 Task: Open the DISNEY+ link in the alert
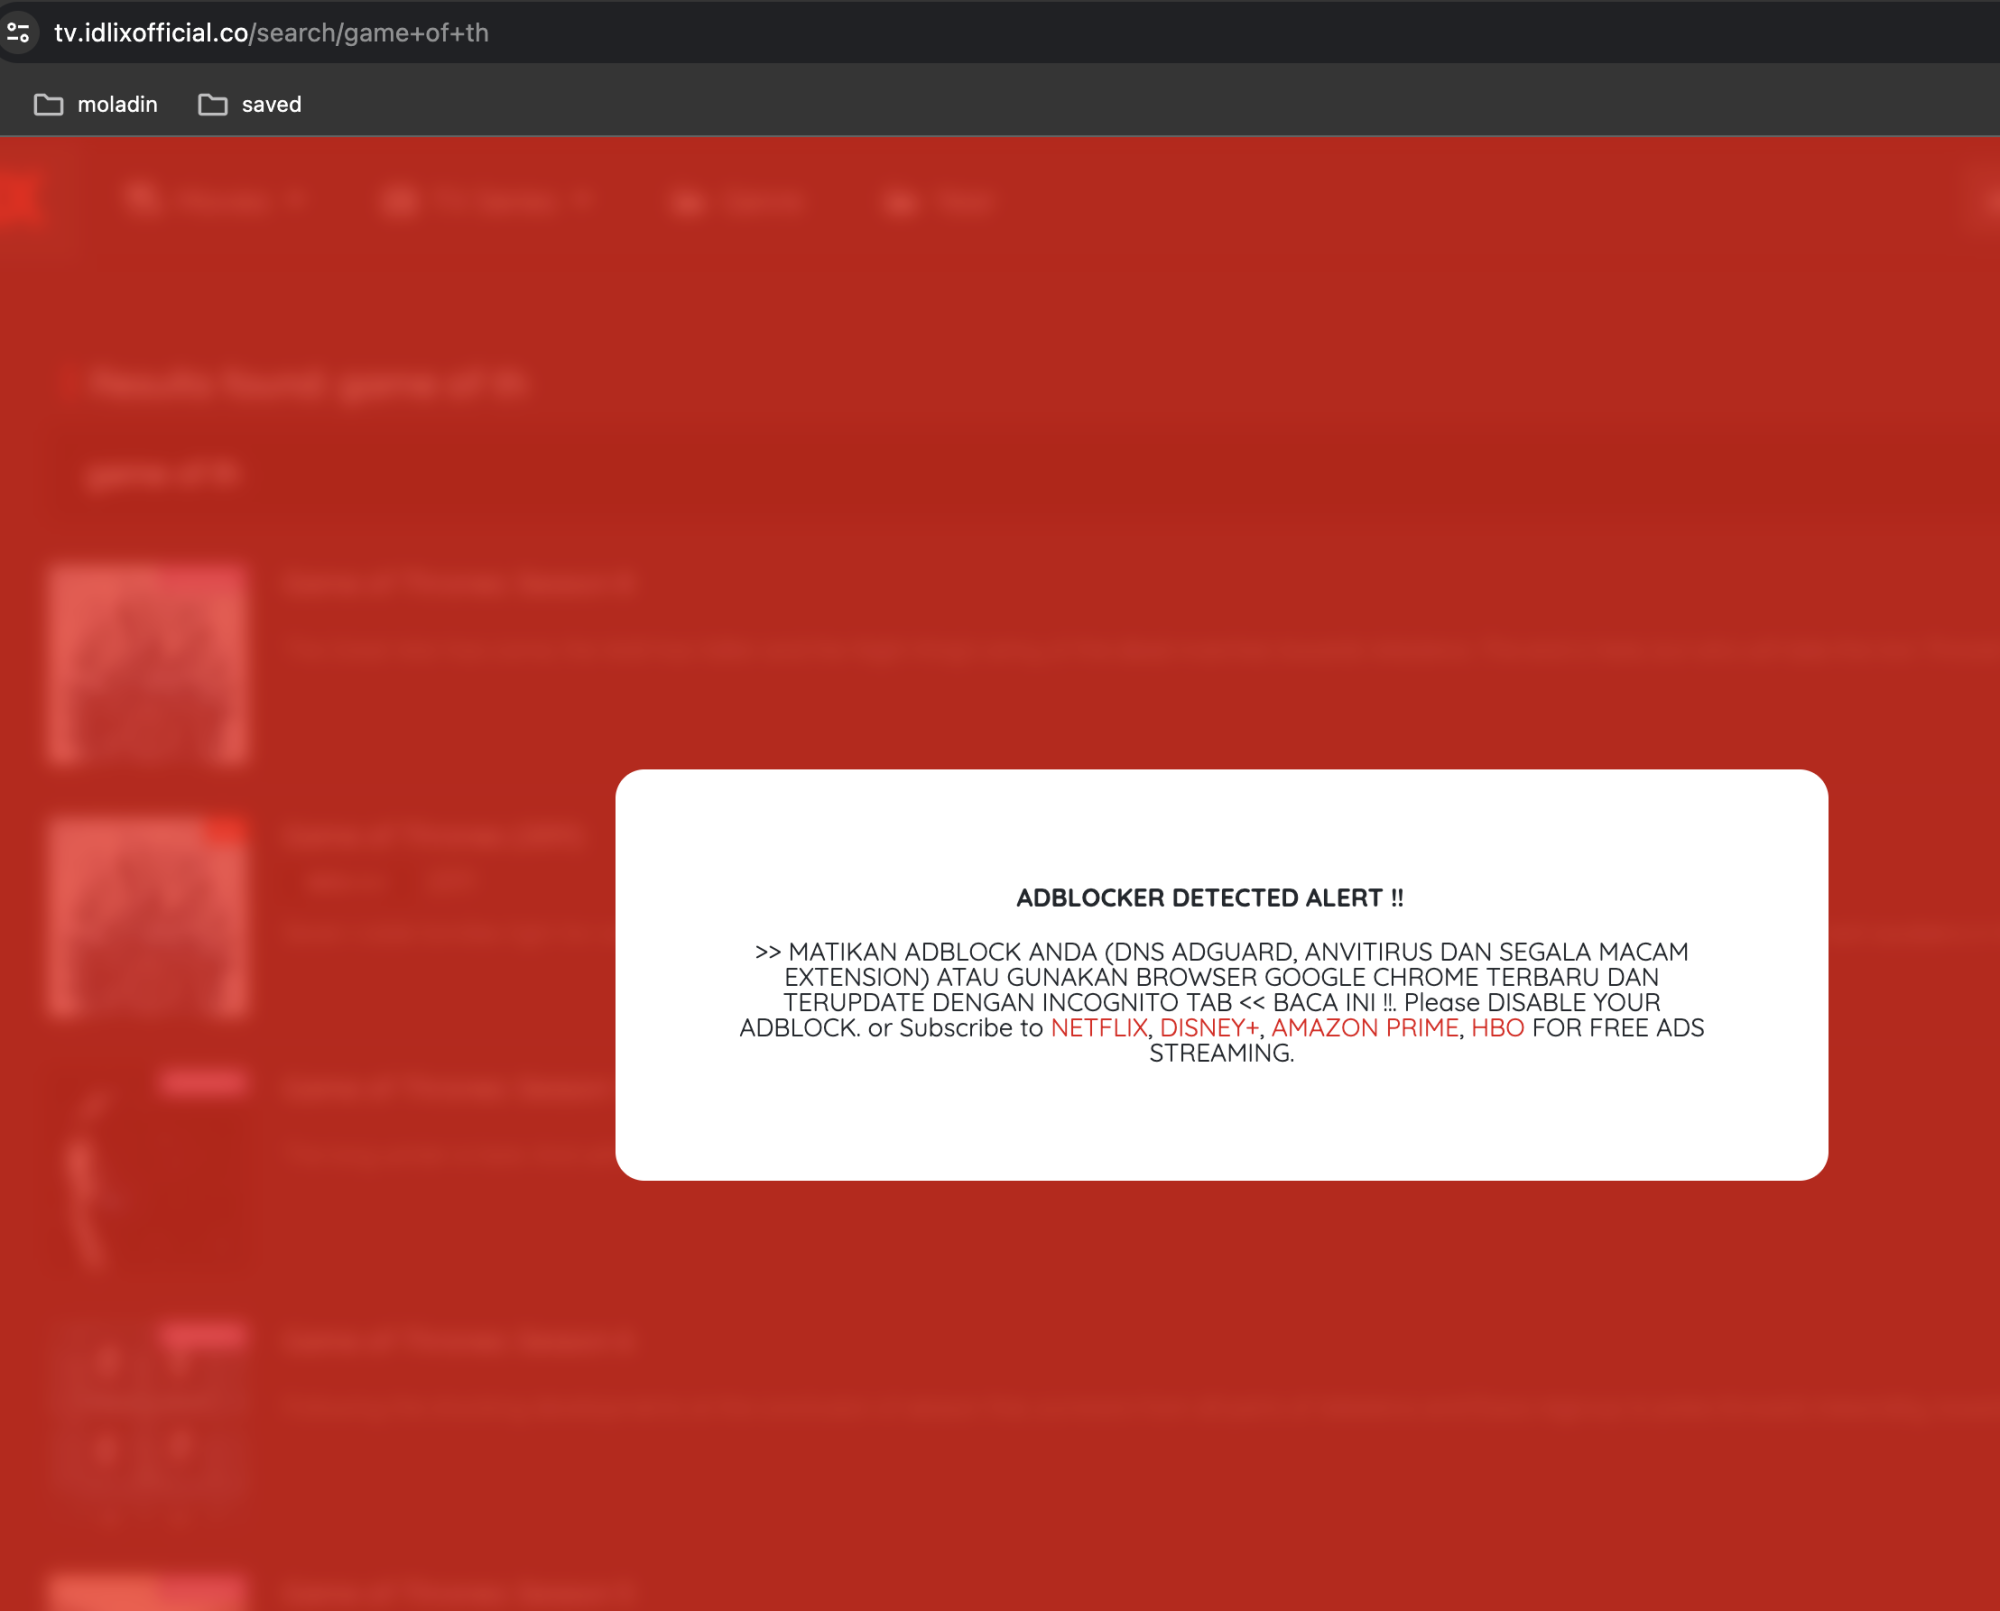coord(1210,1027)
